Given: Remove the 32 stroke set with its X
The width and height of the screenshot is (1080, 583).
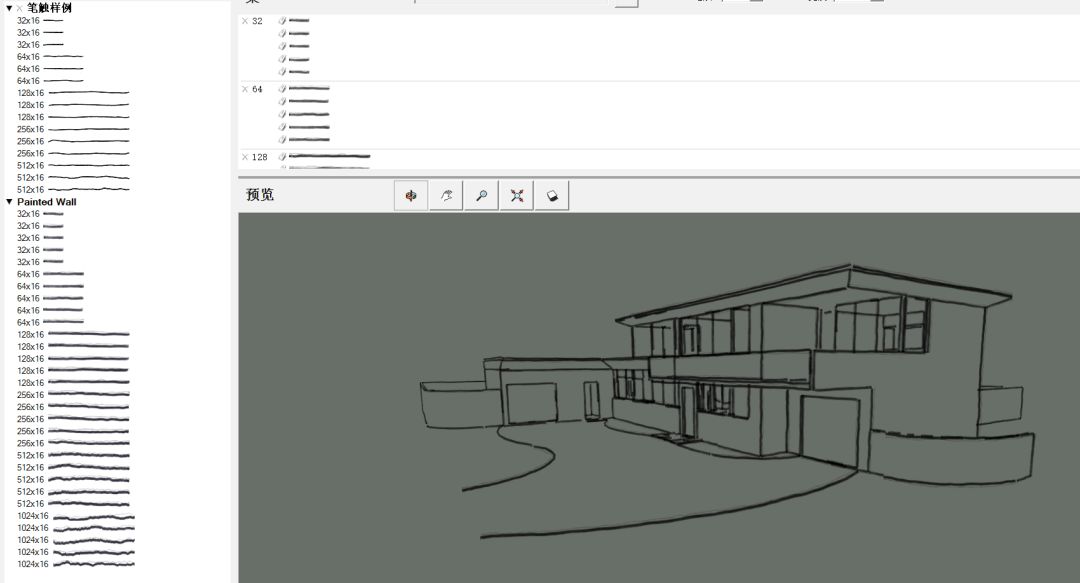Looking at the screenshot, I should pos(245,21).
